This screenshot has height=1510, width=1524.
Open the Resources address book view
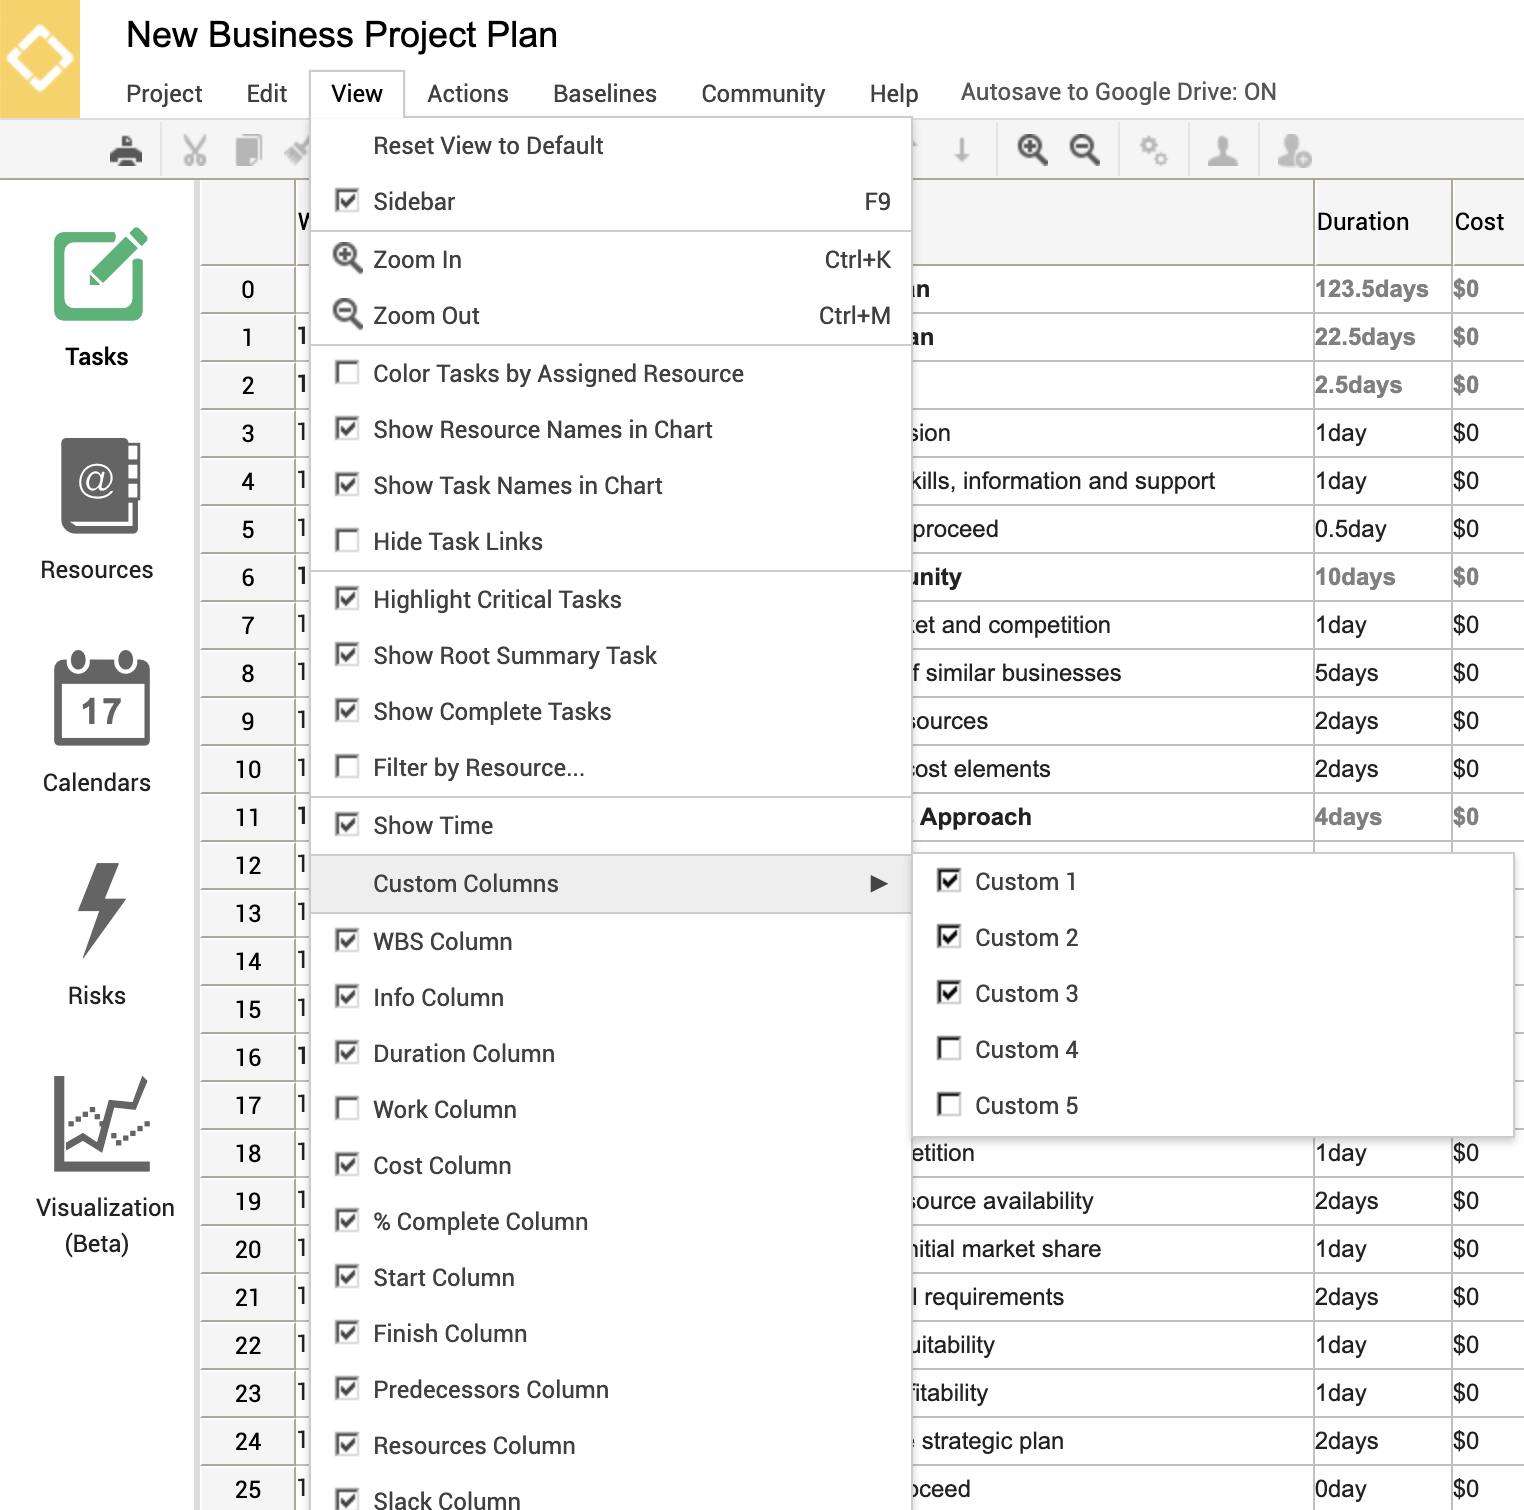(97, 509)
